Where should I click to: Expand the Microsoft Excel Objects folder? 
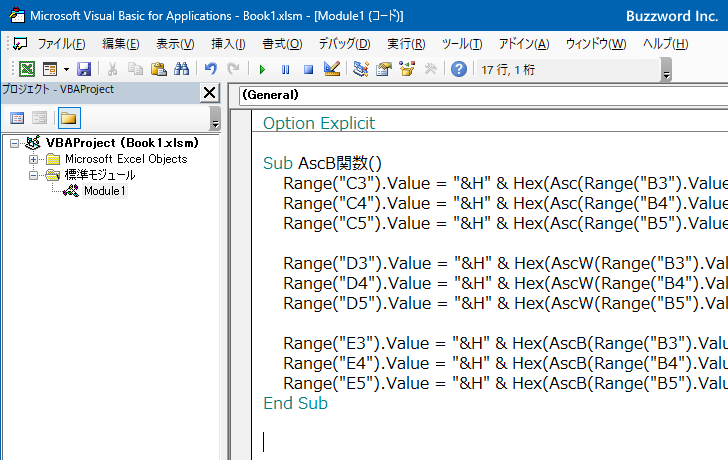pos(34,159)
